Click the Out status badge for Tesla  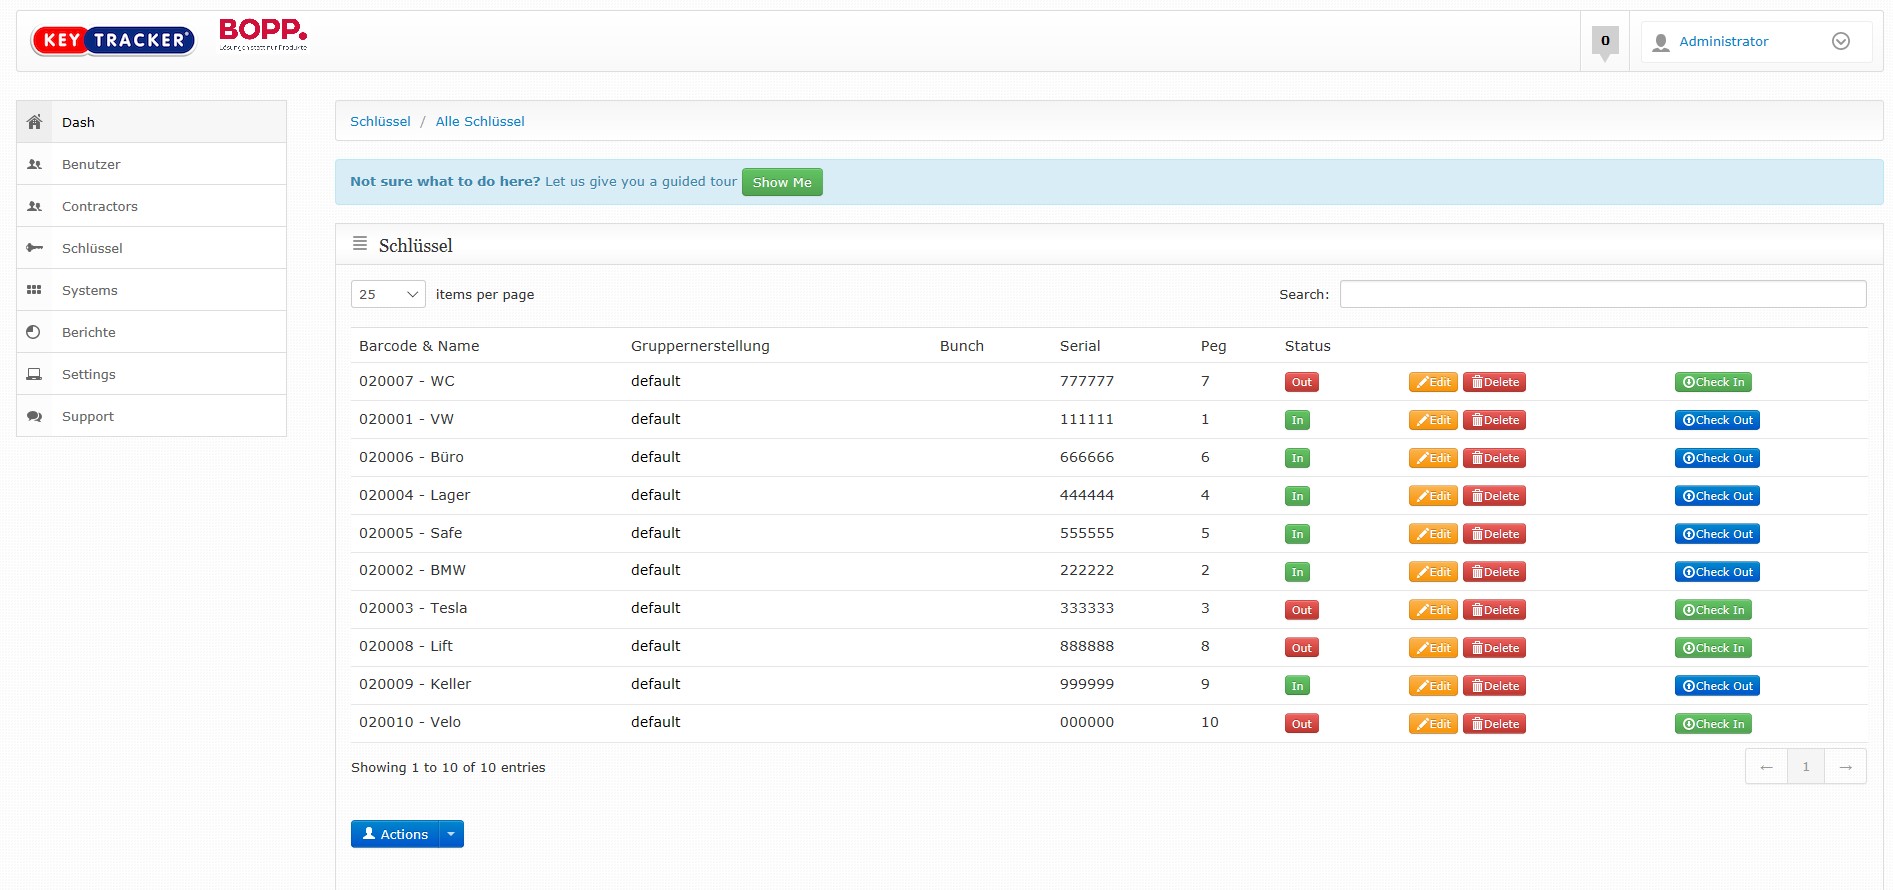tap(1301, 610)
